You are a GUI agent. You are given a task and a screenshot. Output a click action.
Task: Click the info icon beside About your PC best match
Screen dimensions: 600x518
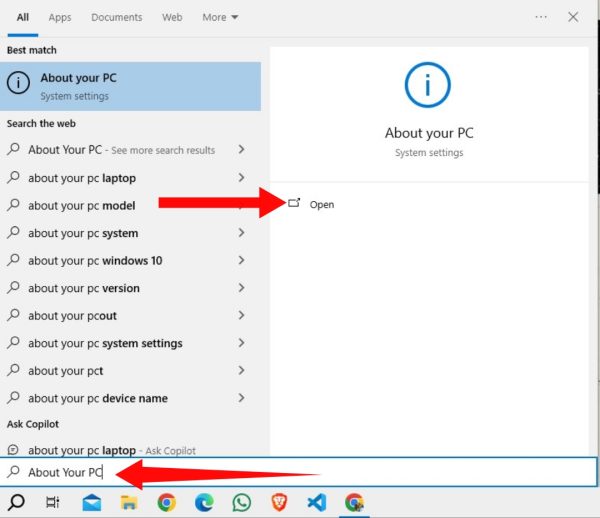pos(18,83)
